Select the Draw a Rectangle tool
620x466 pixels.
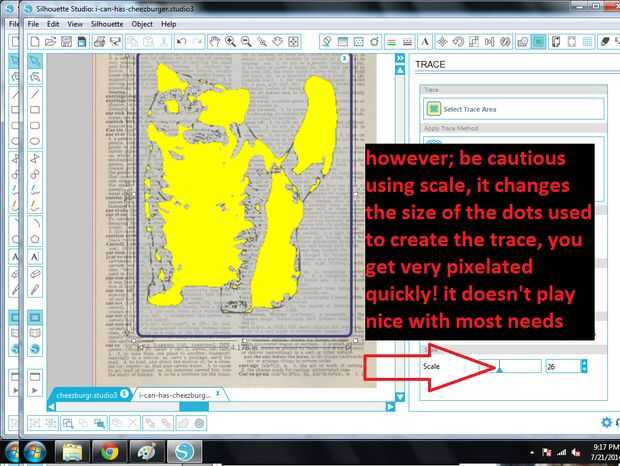pyautogui.click(x=35, y=109)
